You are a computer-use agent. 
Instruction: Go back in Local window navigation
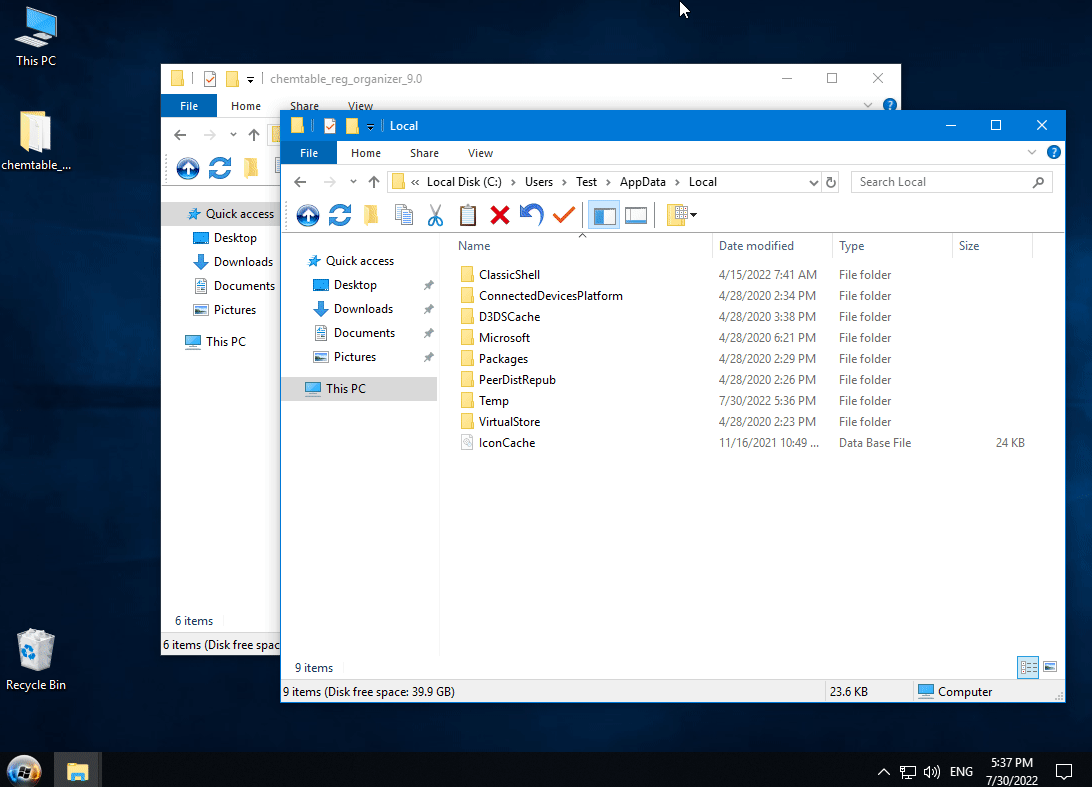300,182
